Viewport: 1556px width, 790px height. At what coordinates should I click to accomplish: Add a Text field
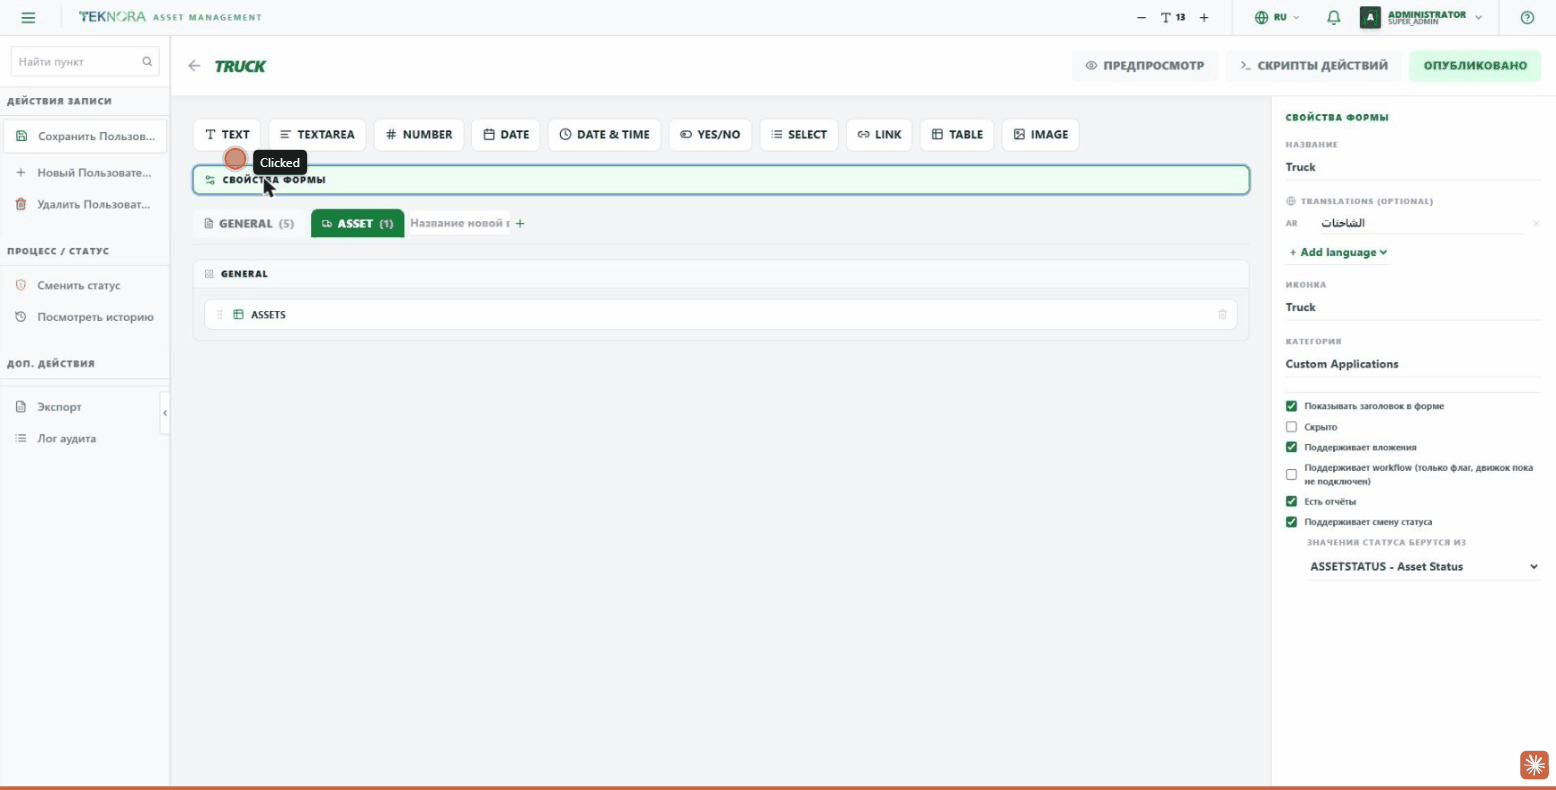pyautogui.click(x=227, y=135)
